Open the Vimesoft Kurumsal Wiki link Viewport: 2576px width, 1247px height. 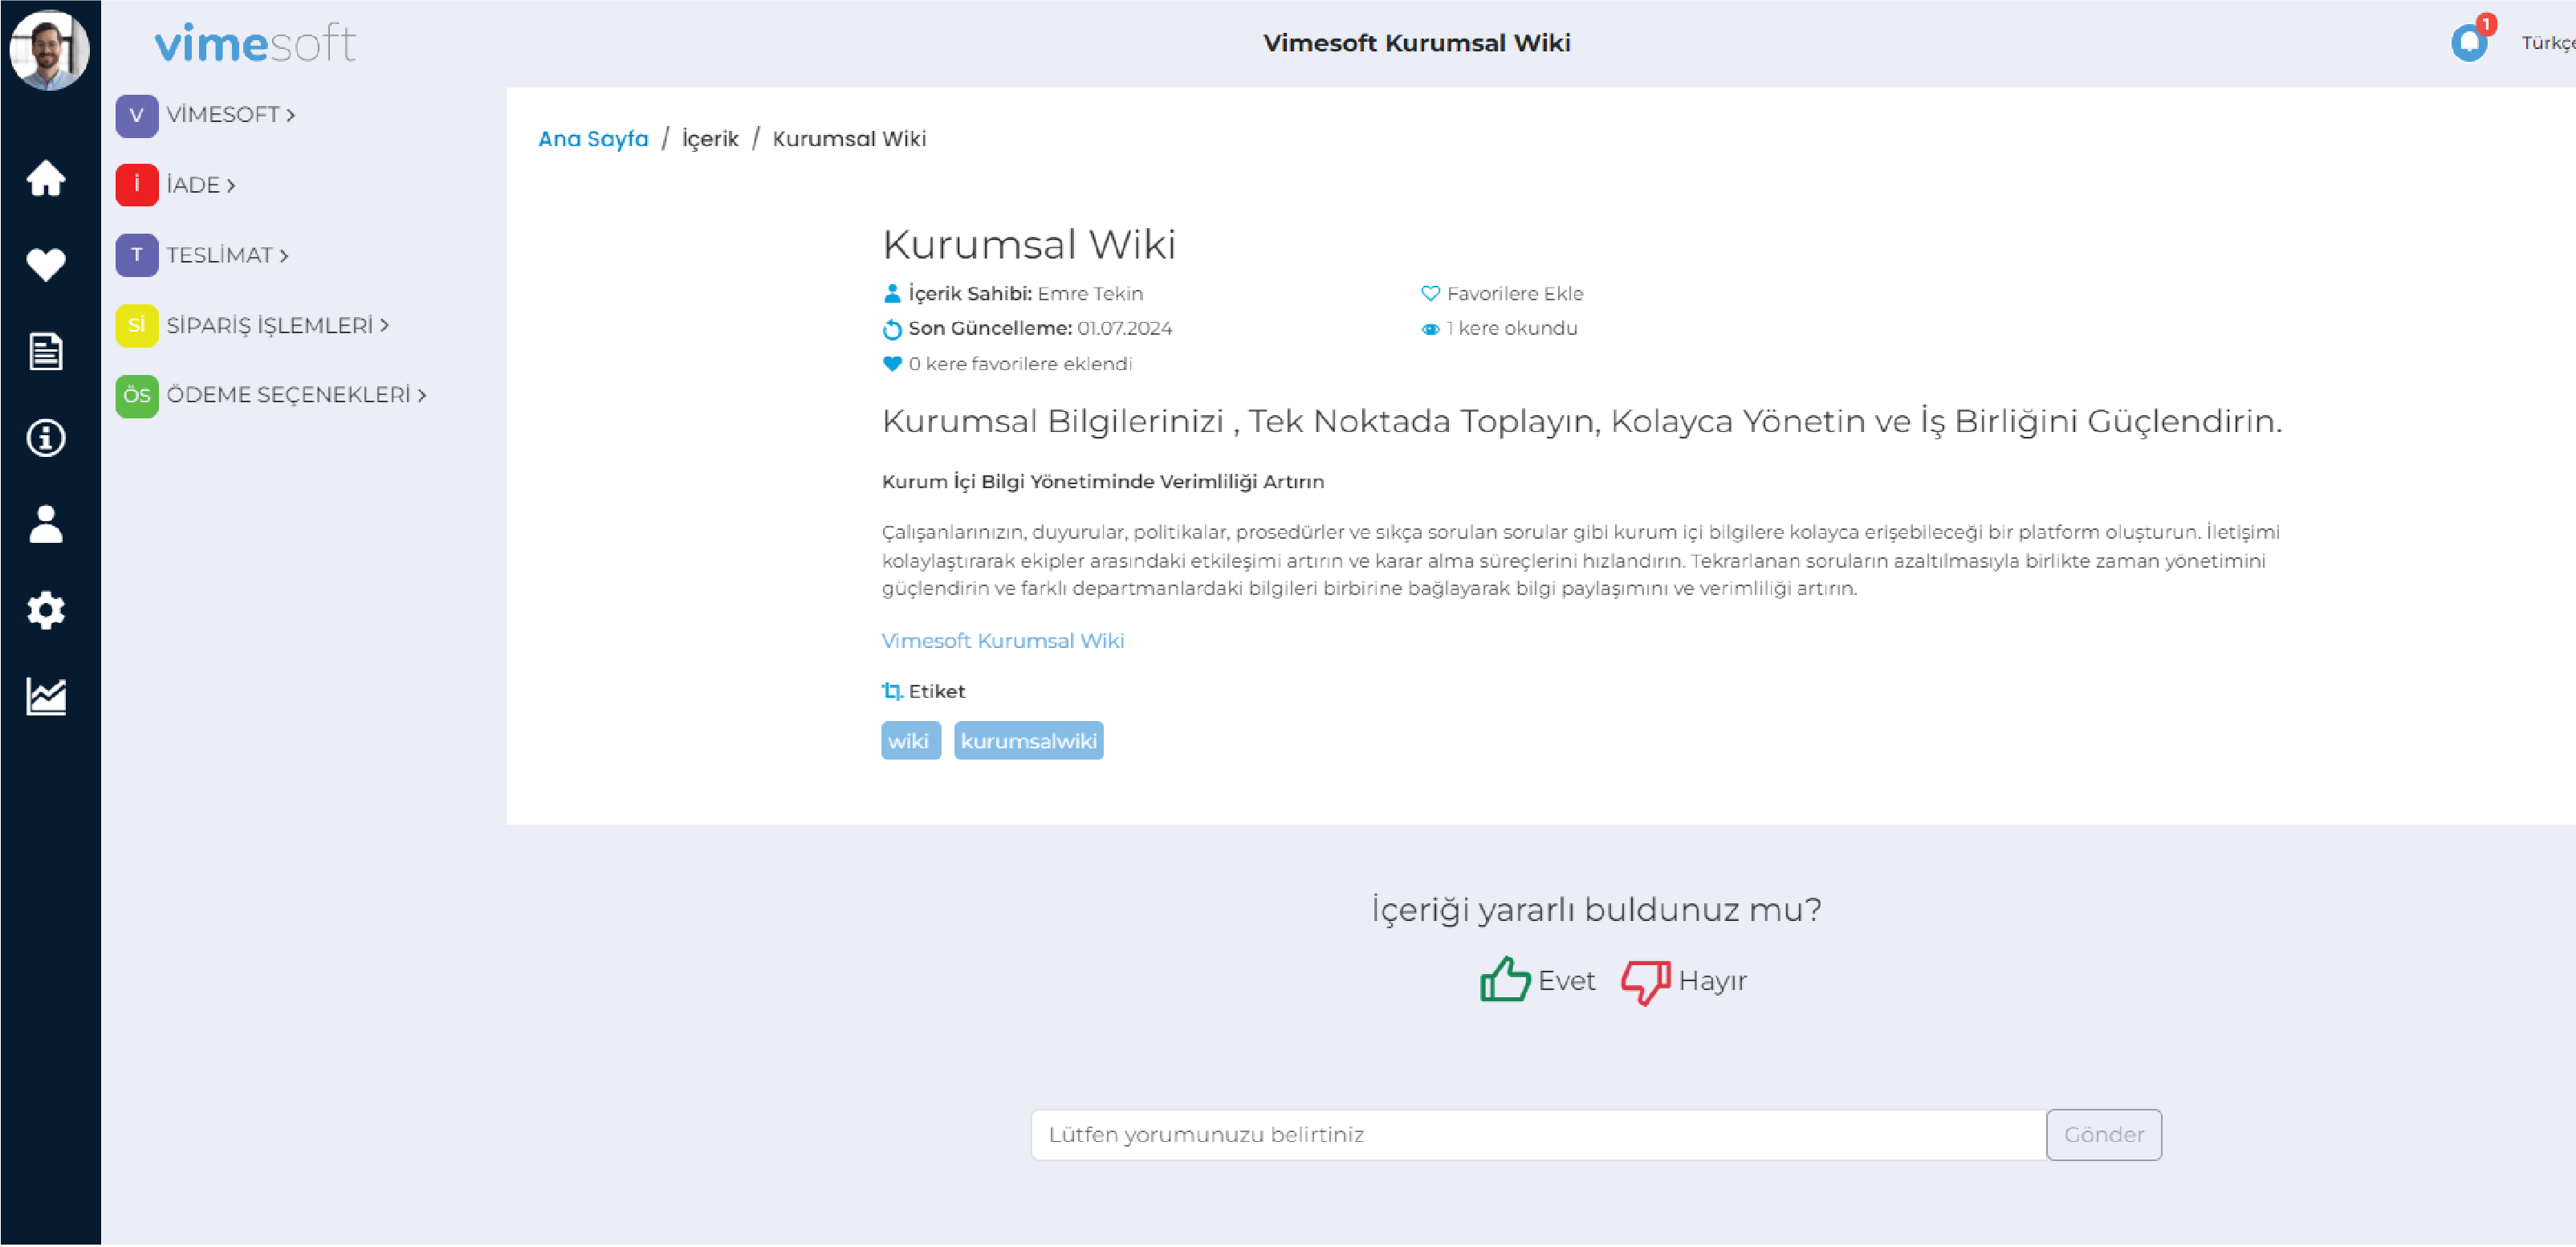click(1002, 641)
